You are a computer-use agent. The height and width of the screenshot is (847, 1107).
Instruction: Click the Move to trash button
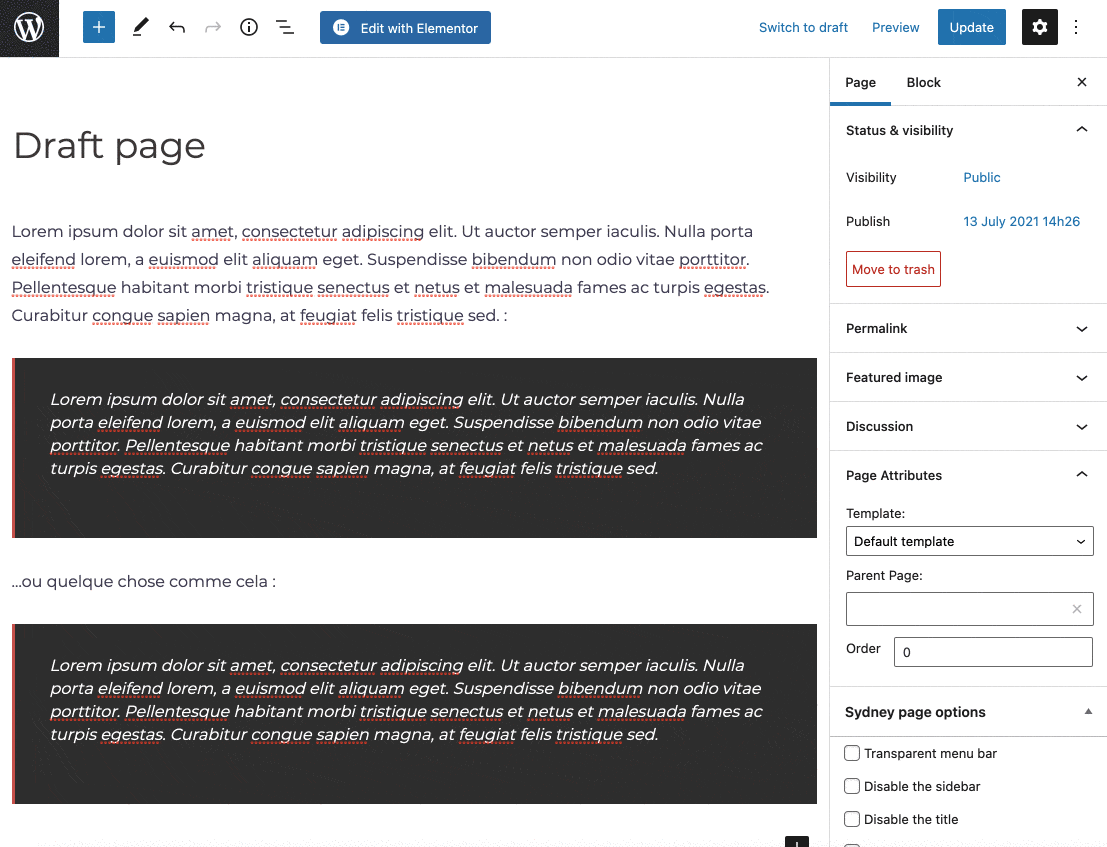coord(893,269)
